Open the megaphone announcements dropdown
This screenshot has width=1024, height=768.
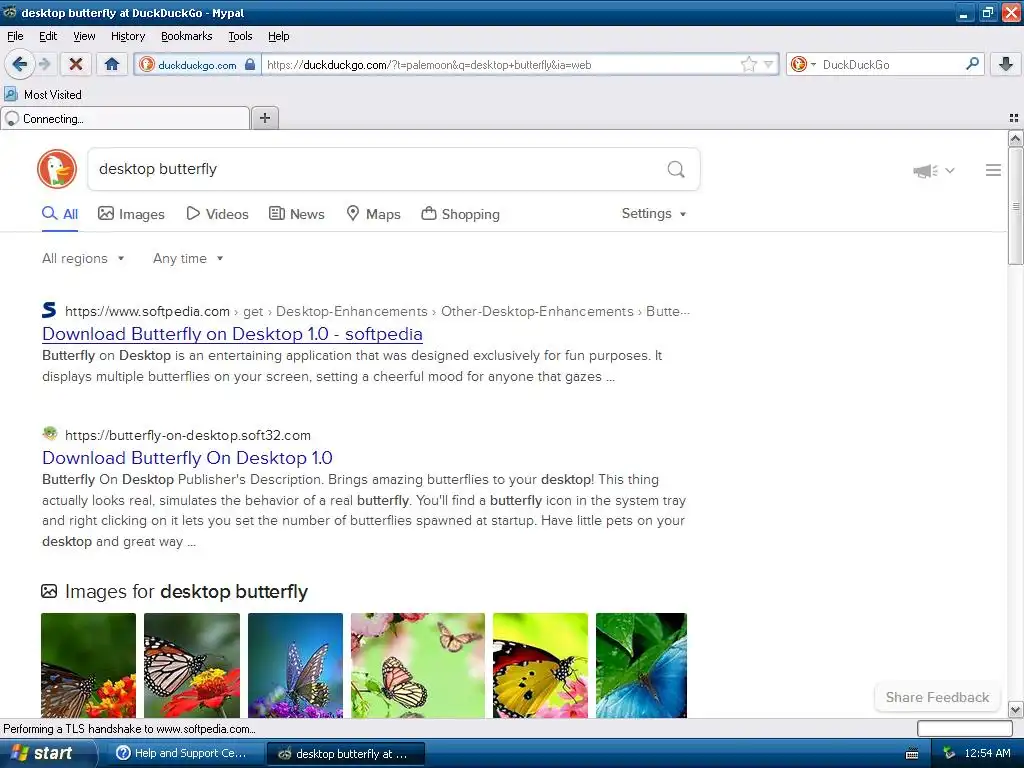click(x=934, y=170)
